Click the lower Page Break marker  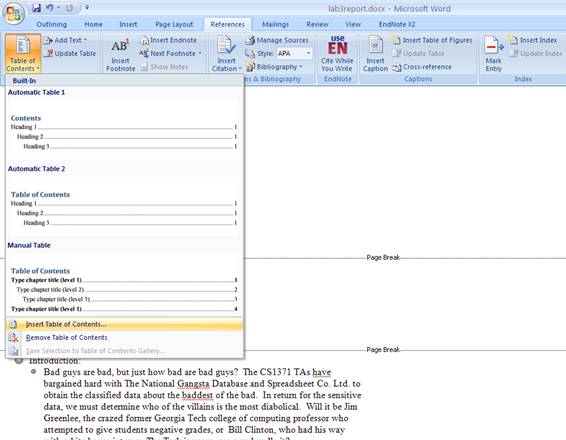coord(383,349)
